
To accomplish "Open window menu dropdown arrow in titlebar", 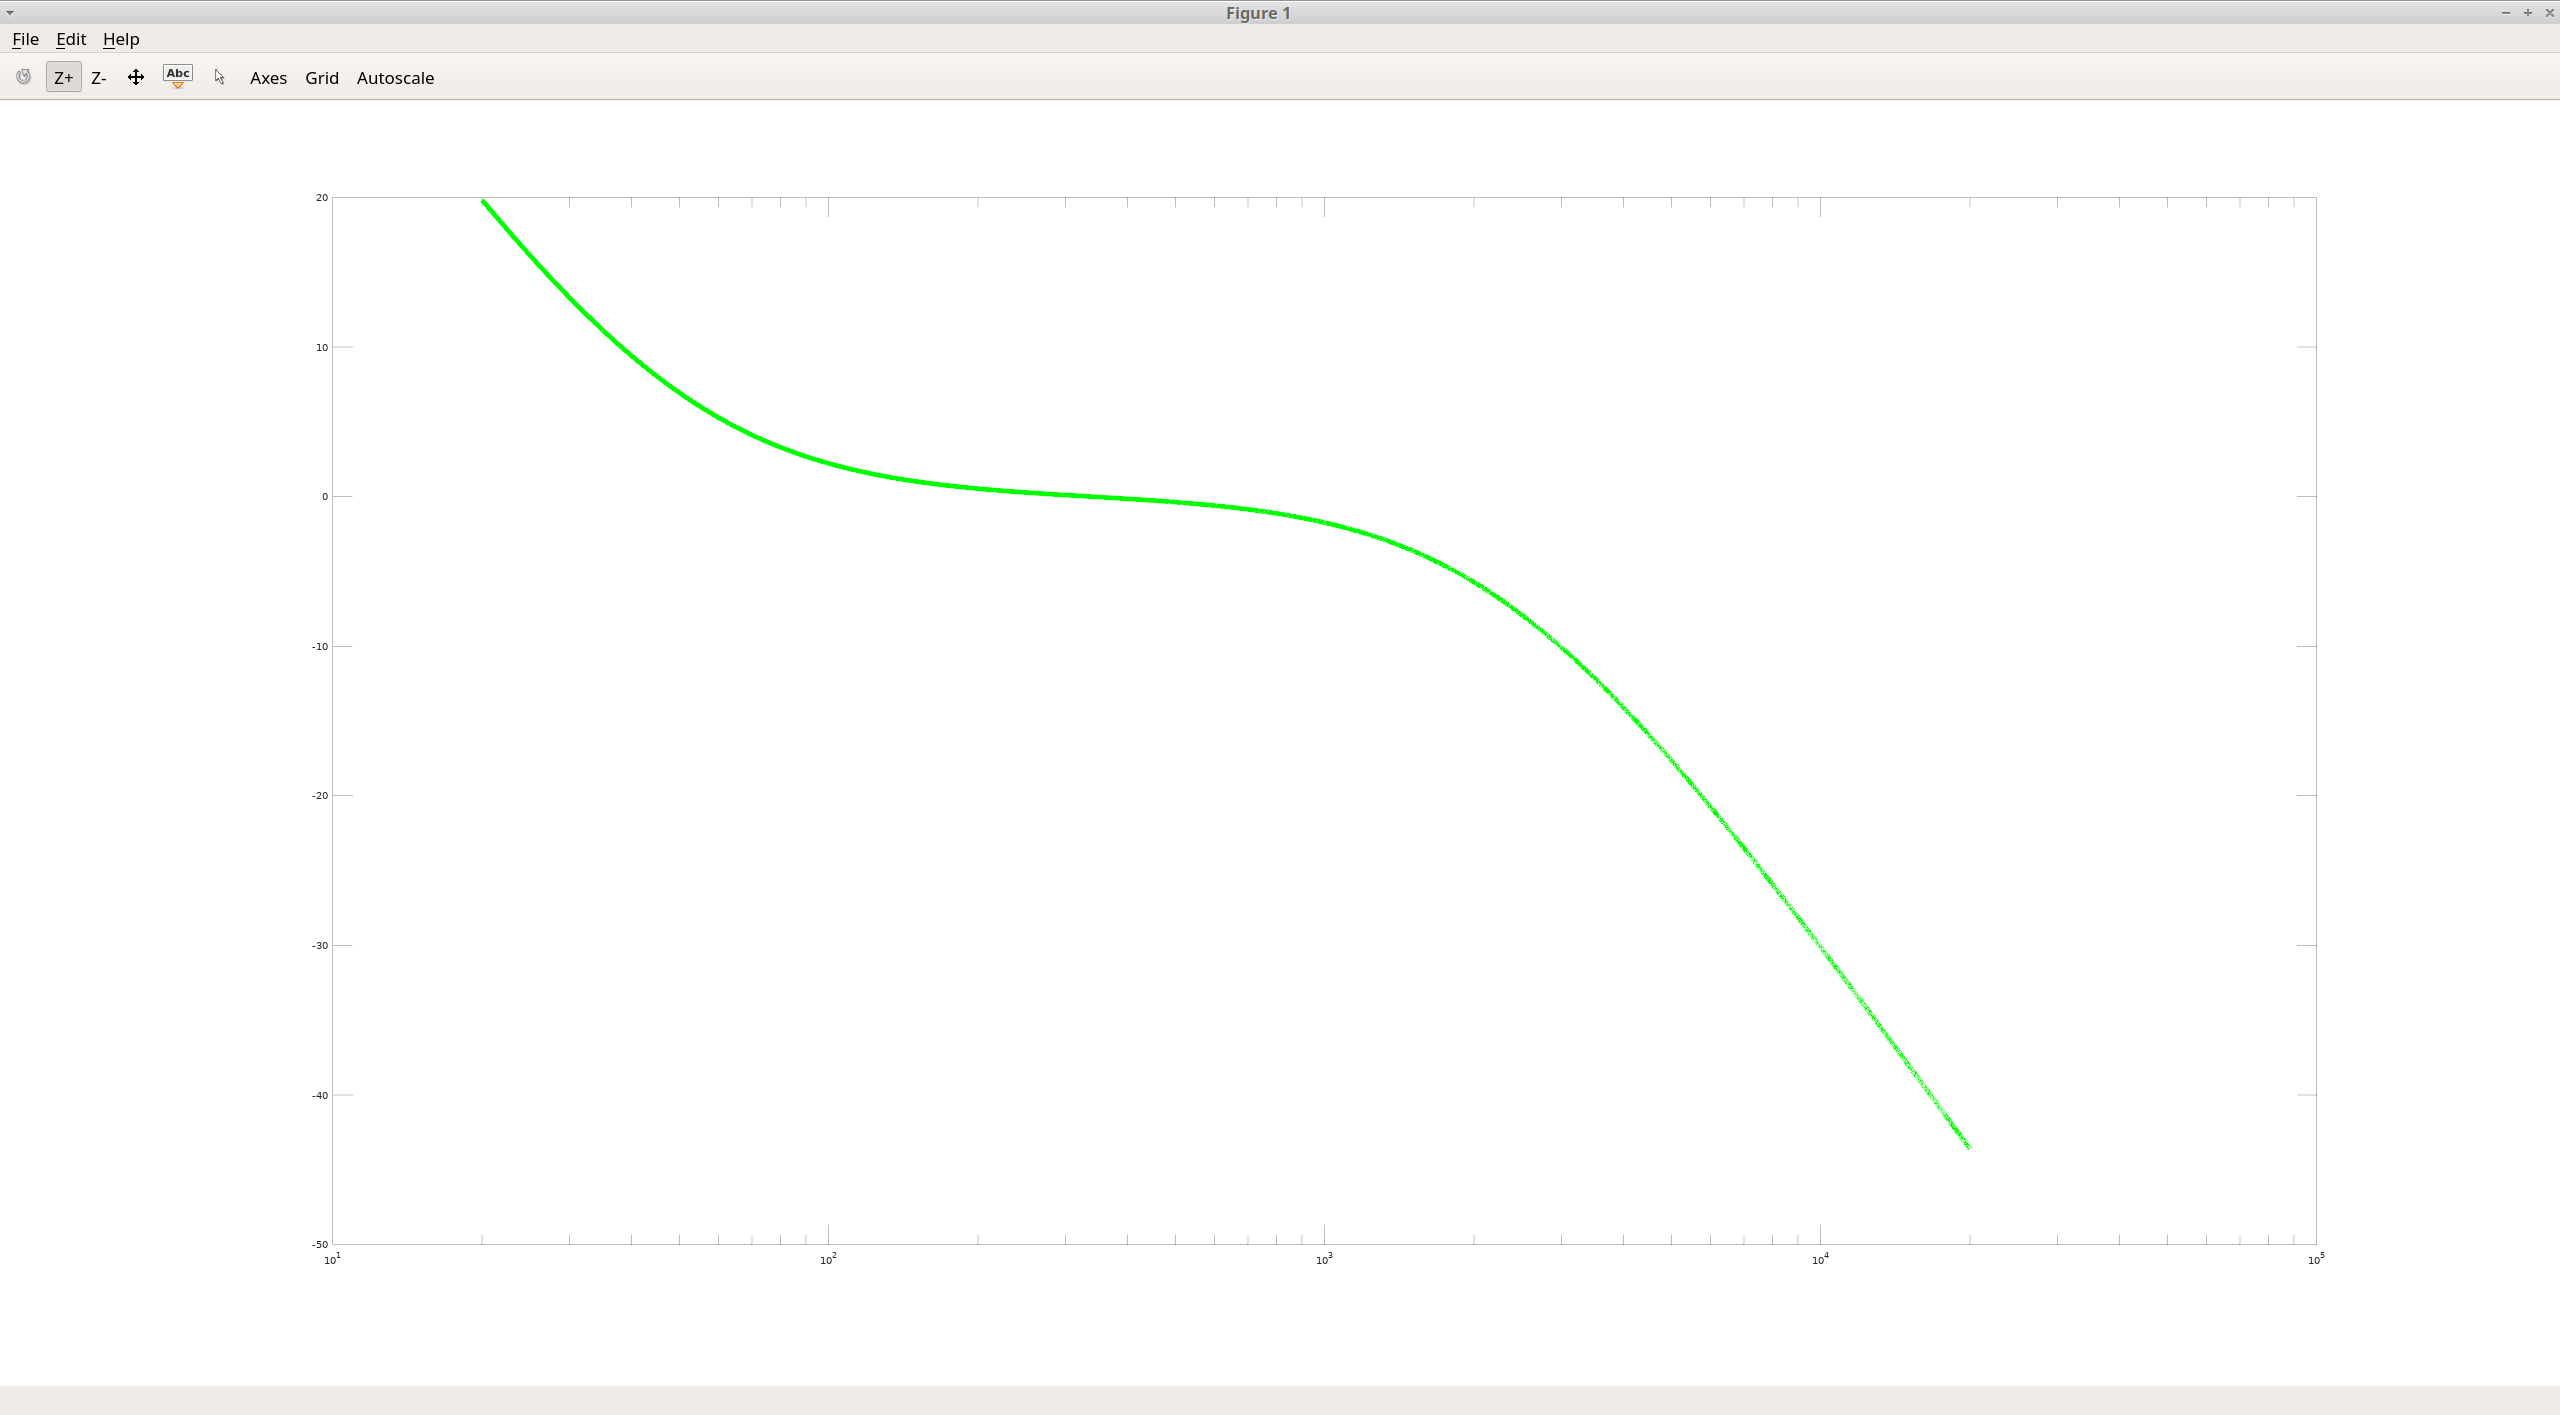I will (x=10, y=13).
